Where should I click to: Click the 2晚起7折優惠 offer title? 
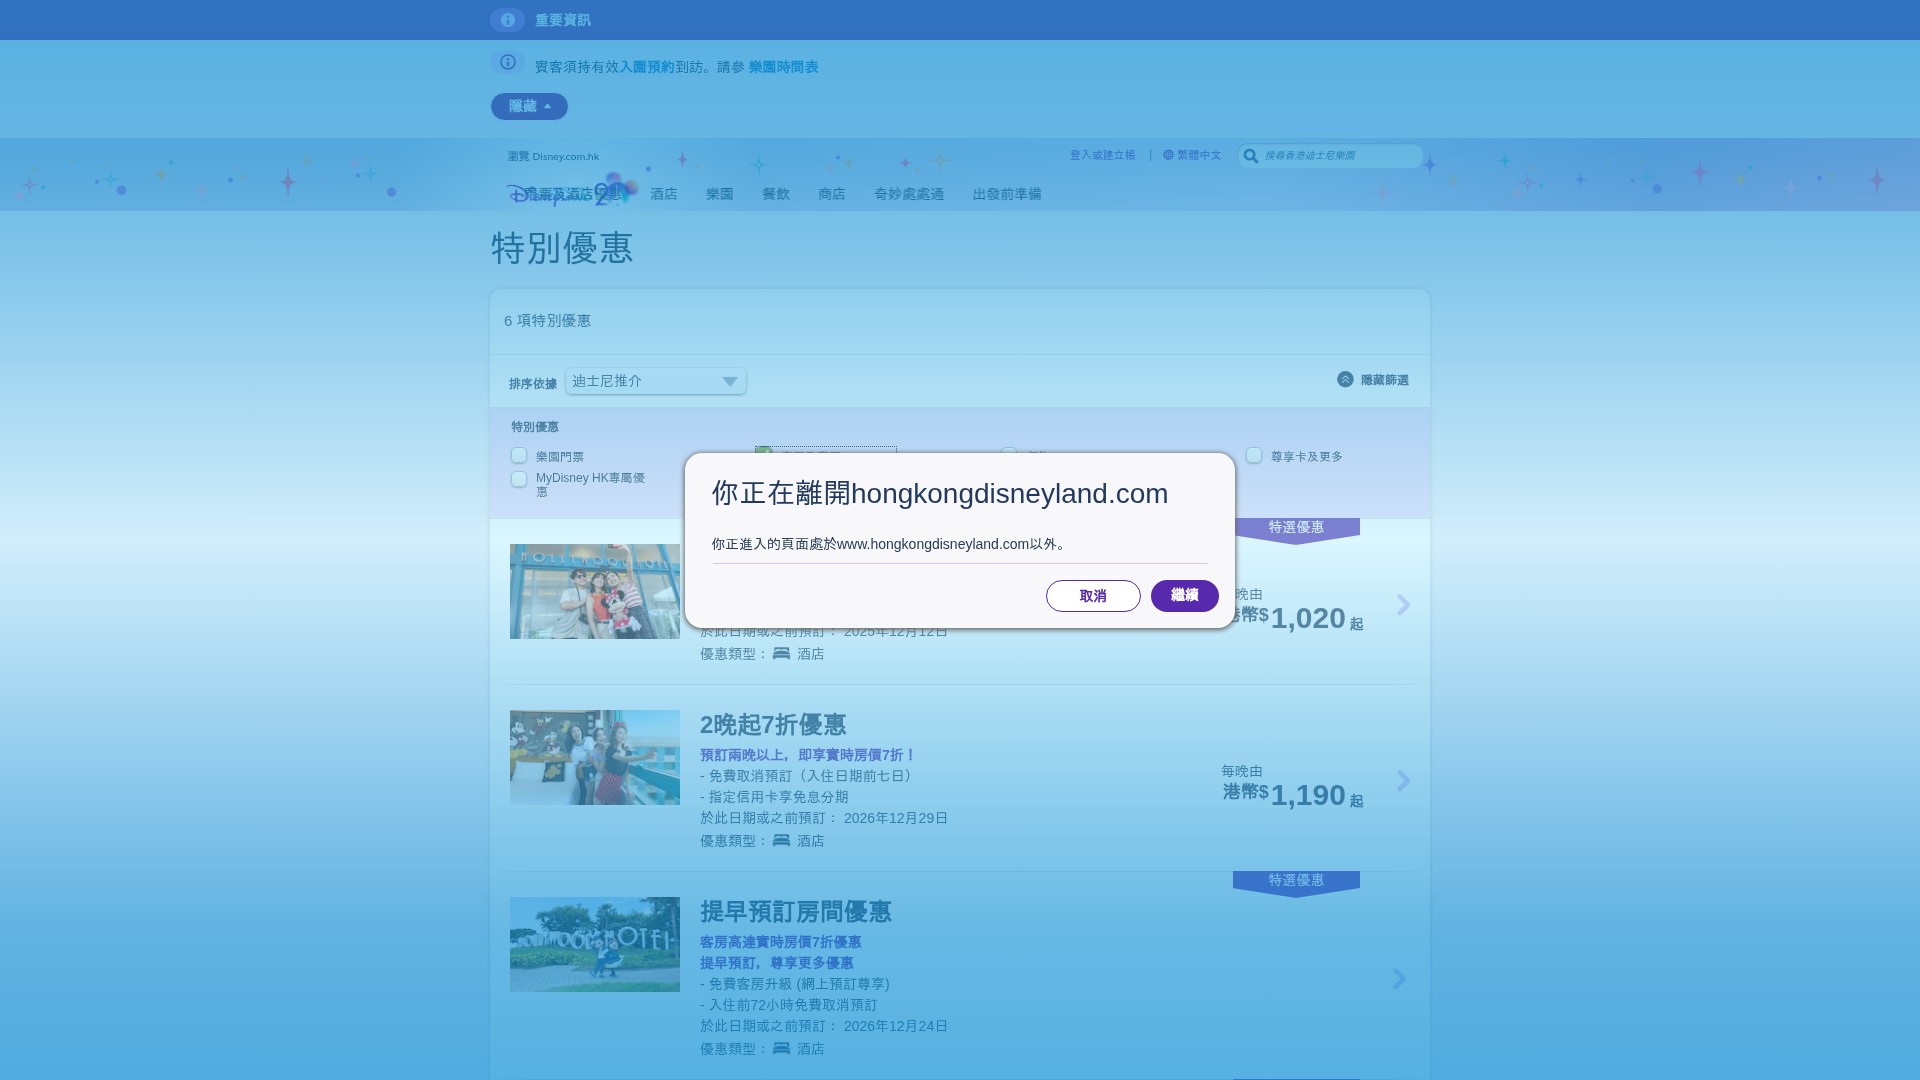773,725
